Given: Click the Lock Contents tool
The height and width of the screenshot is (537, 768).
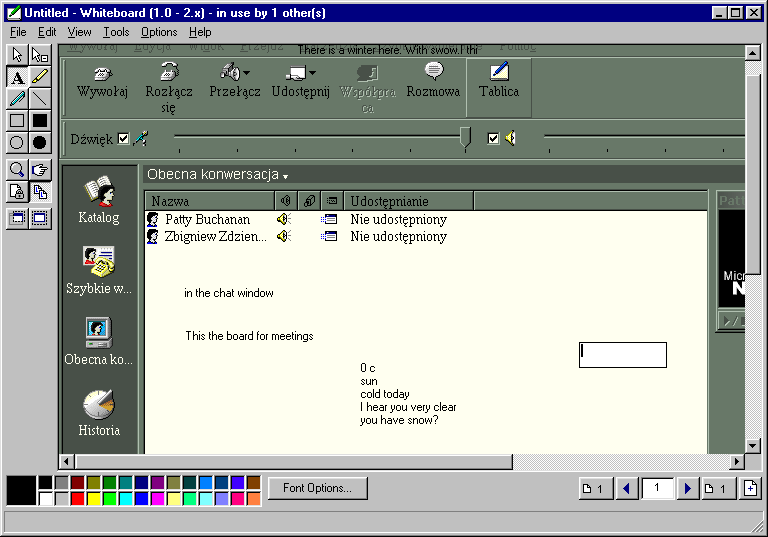Looking at the screenshot, I should click(17, 192).
